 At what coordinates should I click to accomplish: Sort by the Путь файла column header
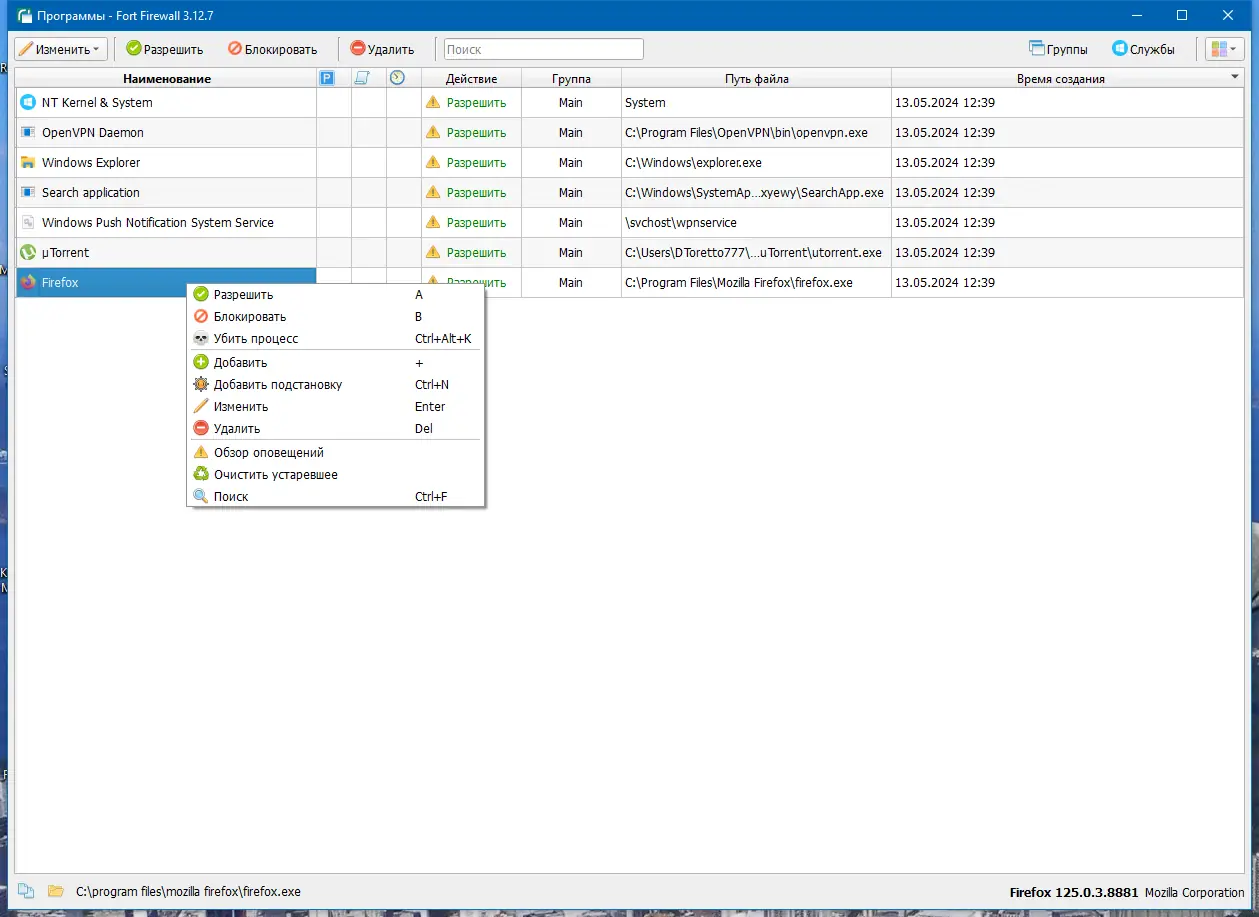tap(756, 78)
